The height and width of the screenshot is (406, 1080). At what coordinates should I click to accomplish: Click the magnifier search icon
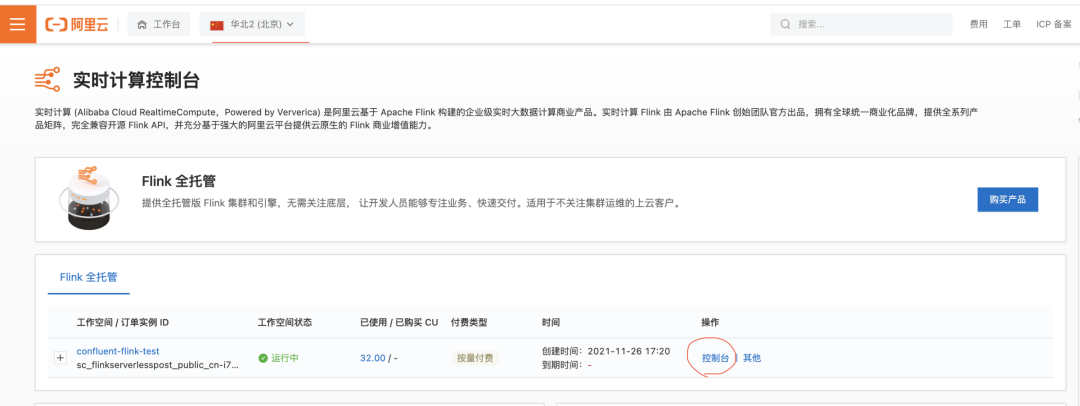click(785, 24)
